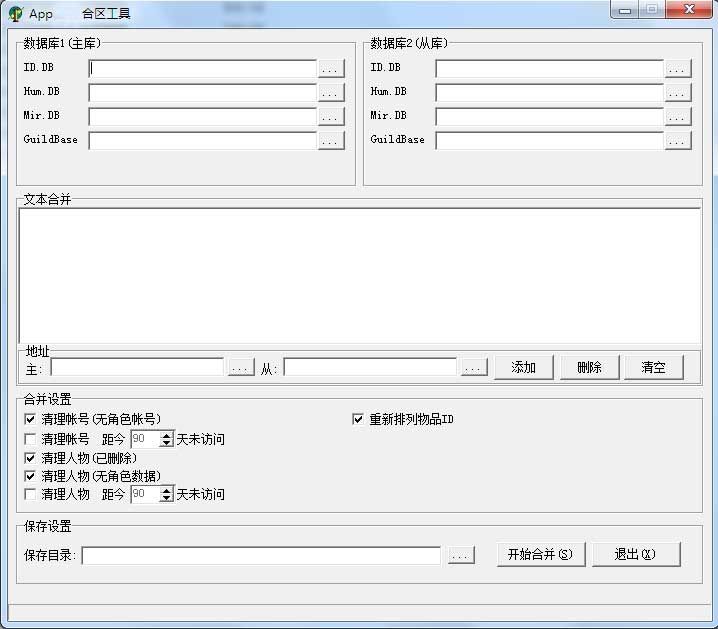Focus the 保存目录 path field
The image size is (718, 629).
[261, 555]
